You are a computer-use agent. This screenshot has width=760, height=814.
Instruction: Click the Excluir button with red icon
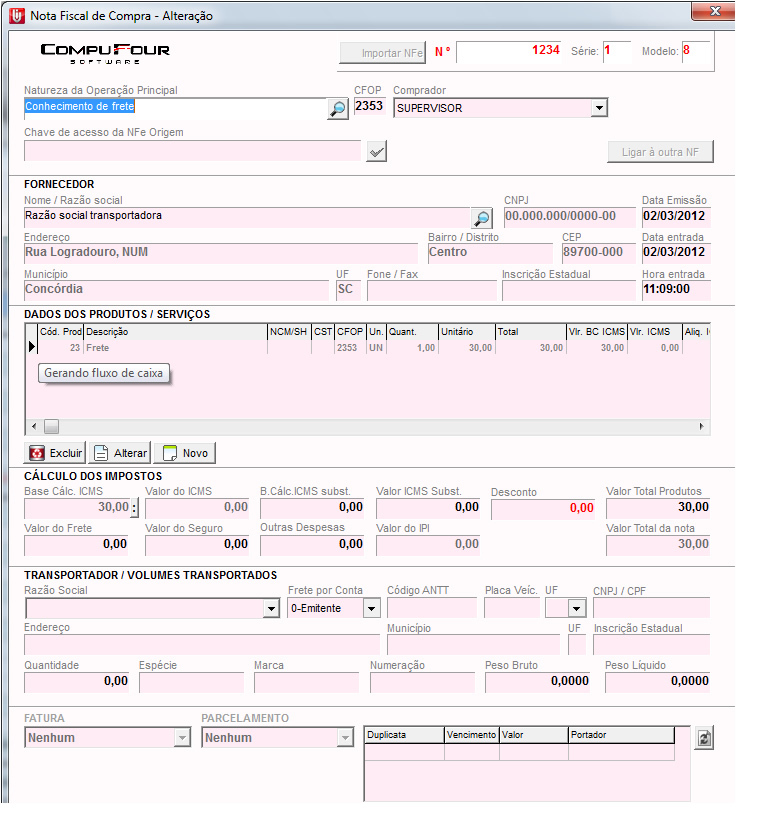tap(56, 453)
